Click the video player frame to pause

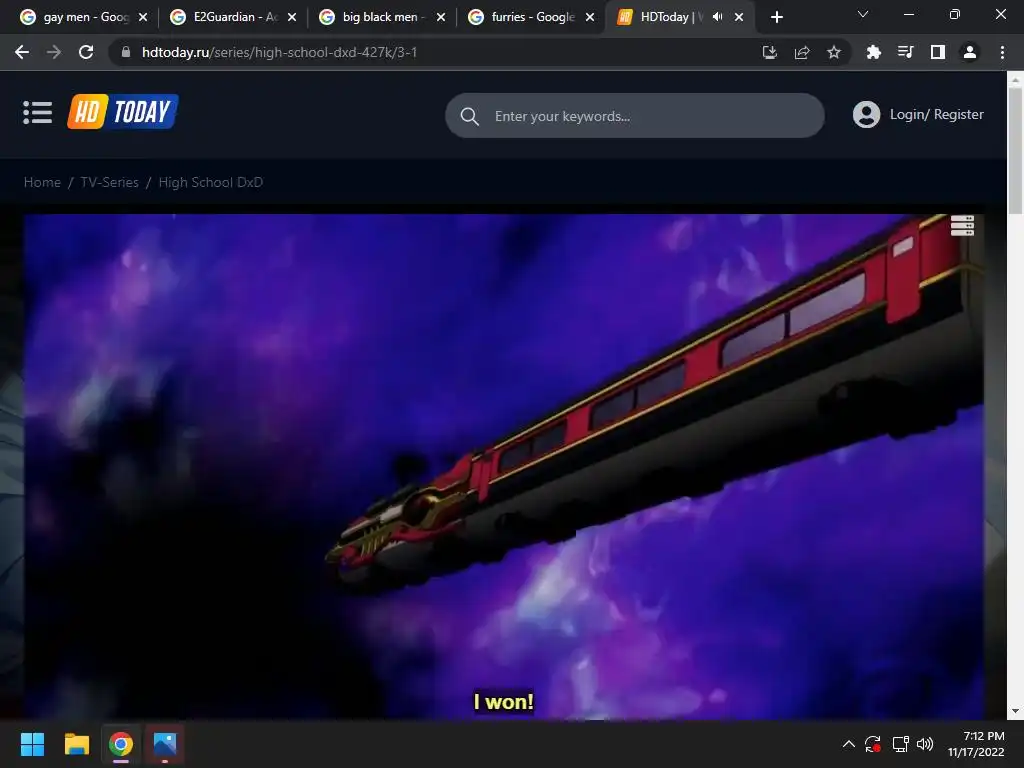coord(504,466)
